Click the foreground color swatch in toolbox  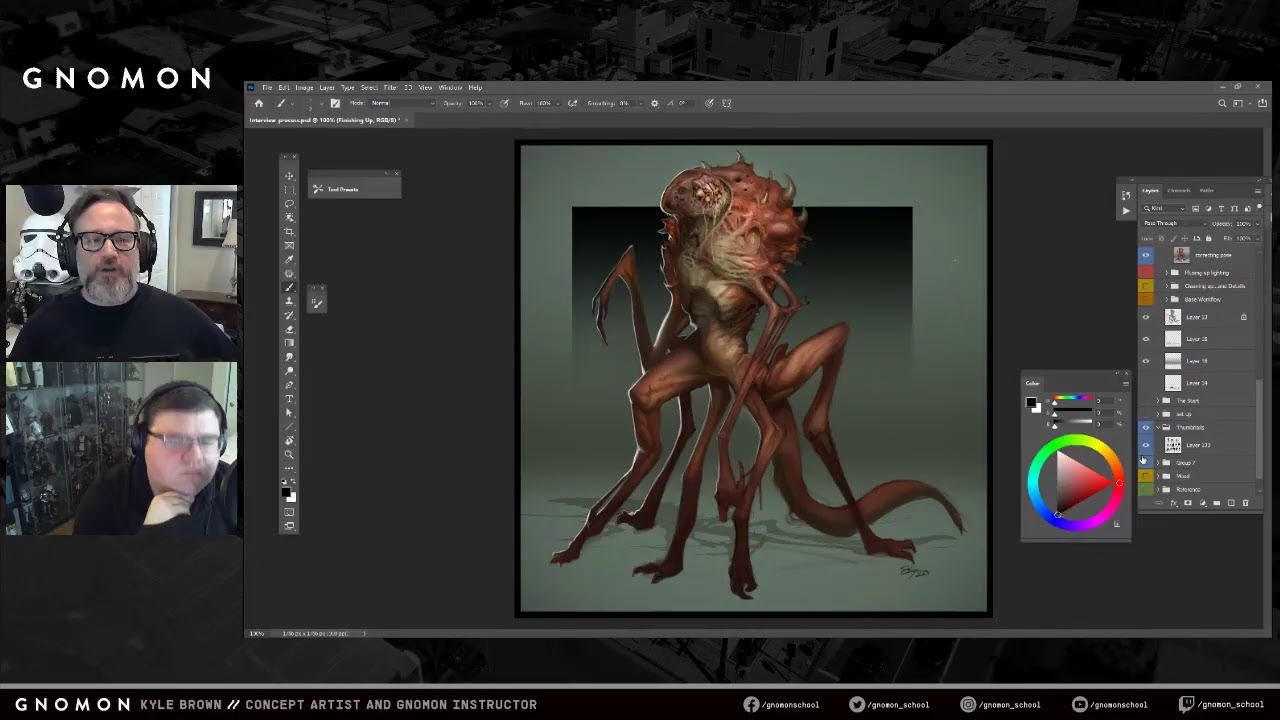point(287,491)
